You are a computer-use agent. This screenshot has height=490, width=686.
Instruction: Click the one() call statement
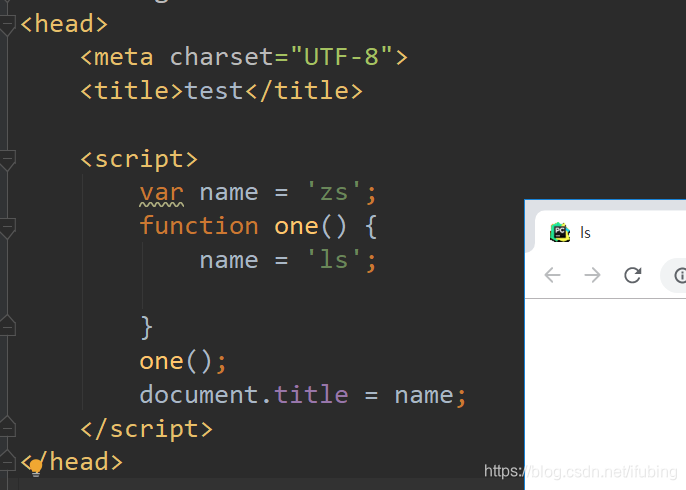[x=183, y=361]
